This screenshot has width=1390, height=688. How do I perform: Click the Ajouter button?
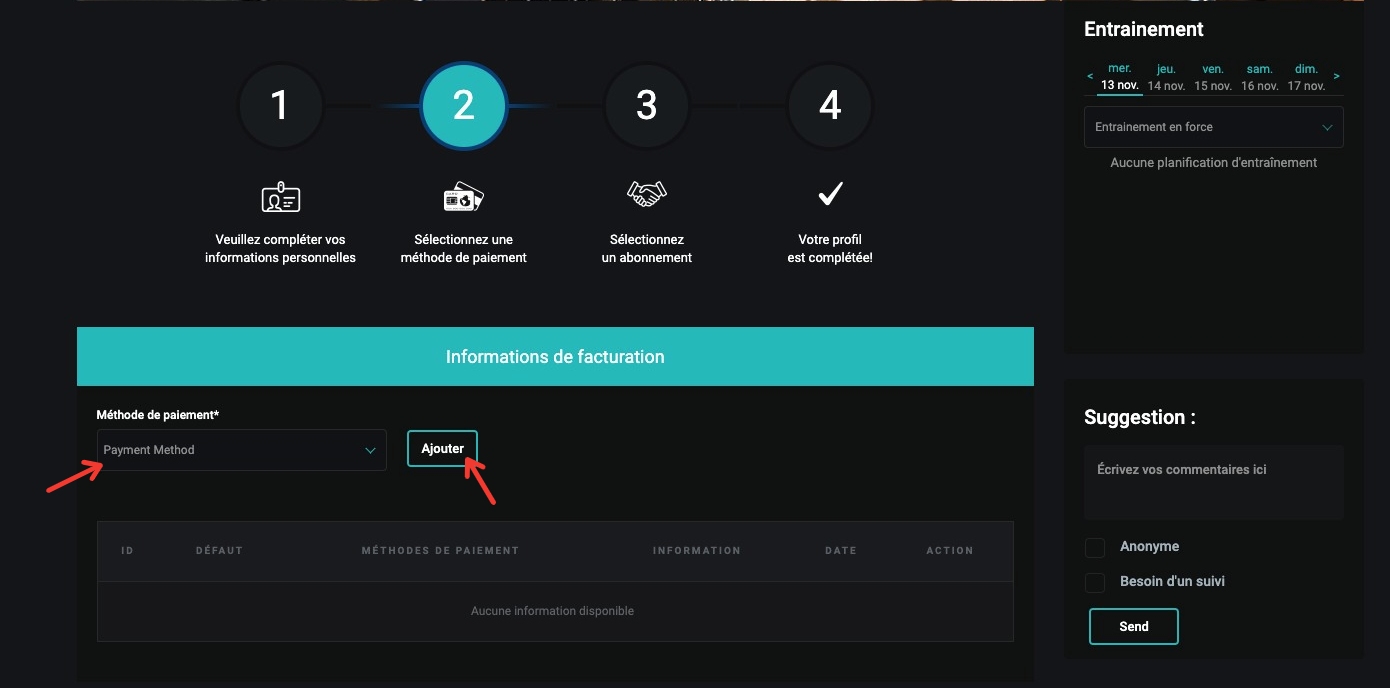click(442, 449)
